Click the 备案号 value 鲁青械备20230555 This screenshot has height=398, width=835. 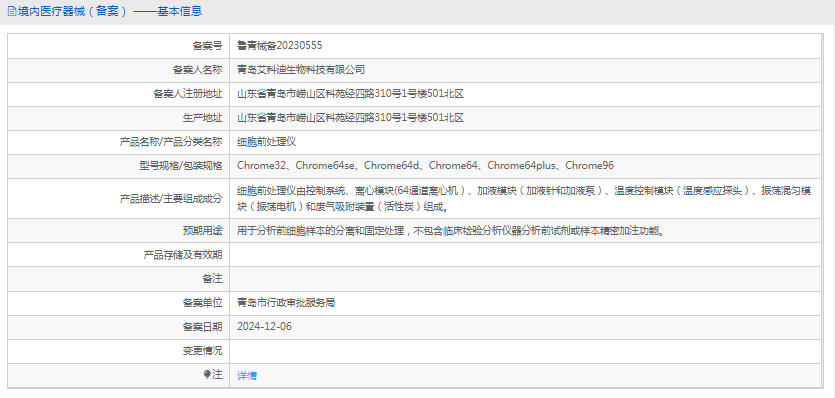[x=280, y=46]
